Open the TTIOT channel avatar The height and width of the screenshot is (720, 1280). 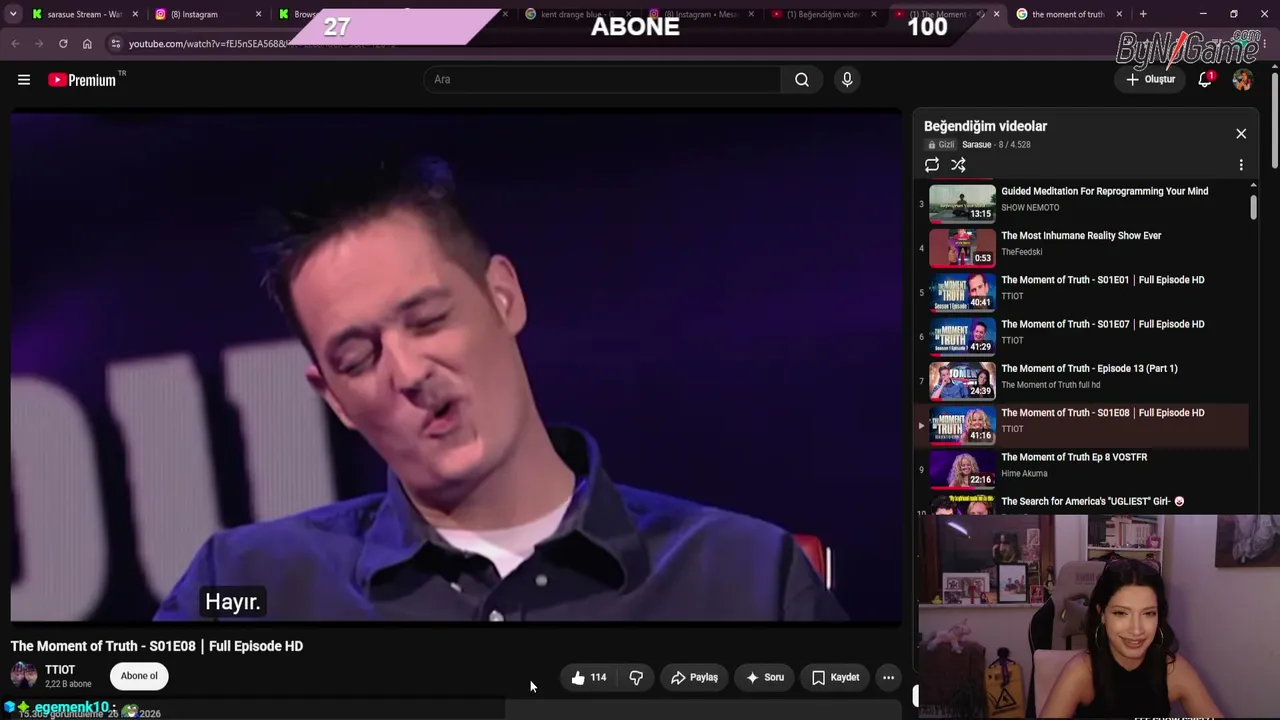coord(24,676)
